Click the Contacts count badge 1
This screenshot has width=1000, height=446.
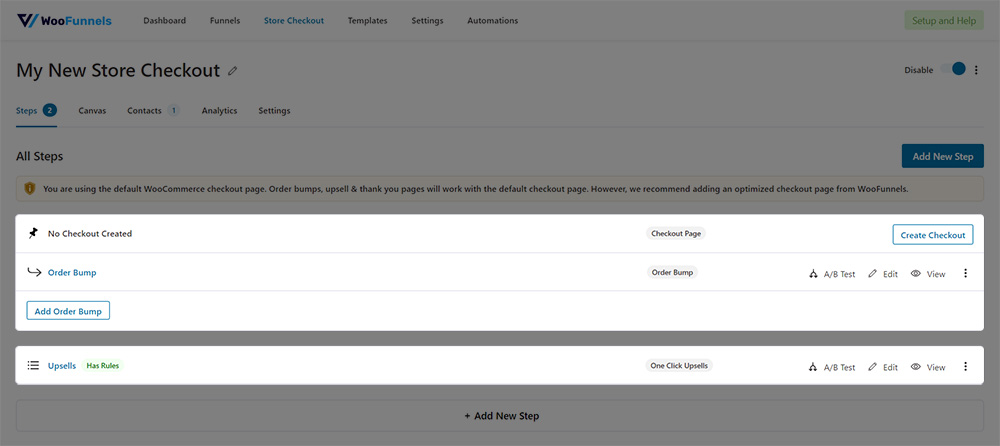[x=173, y=110]
